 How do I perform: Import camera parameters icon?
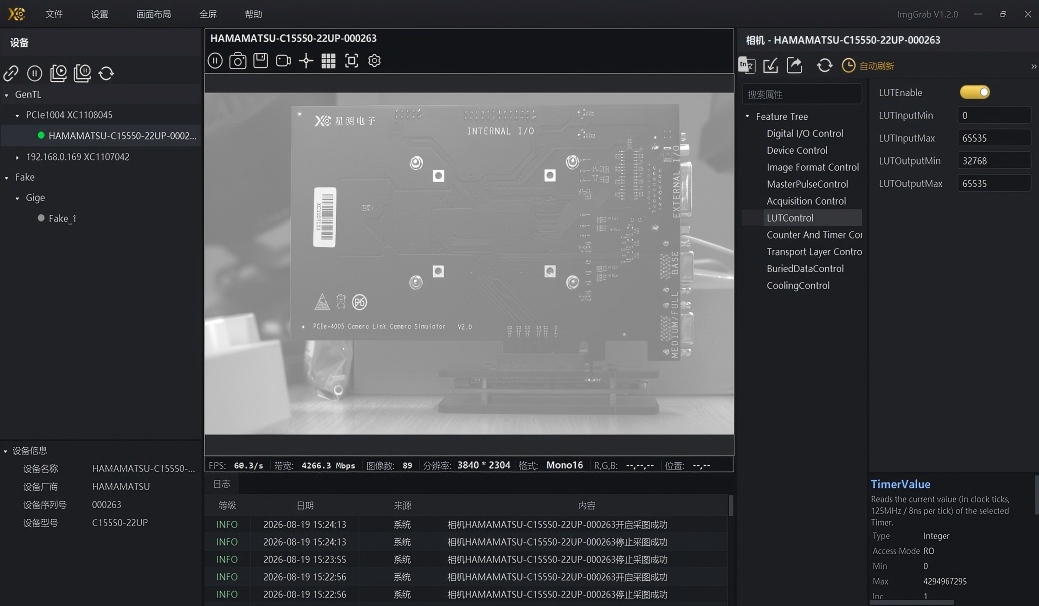pyautogui.click(x=770, y=65)
